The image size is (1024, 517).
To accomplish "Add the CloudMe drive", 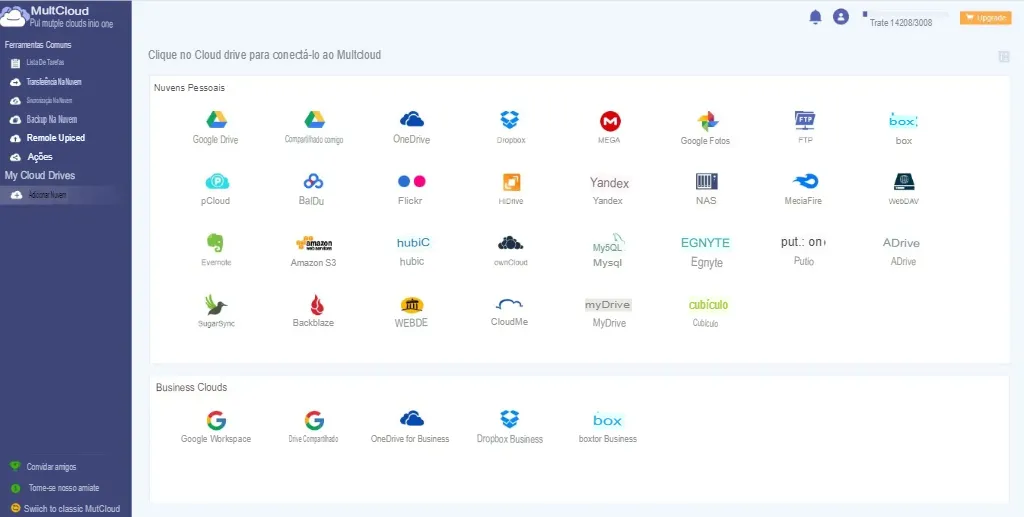I will pos(509,304).
